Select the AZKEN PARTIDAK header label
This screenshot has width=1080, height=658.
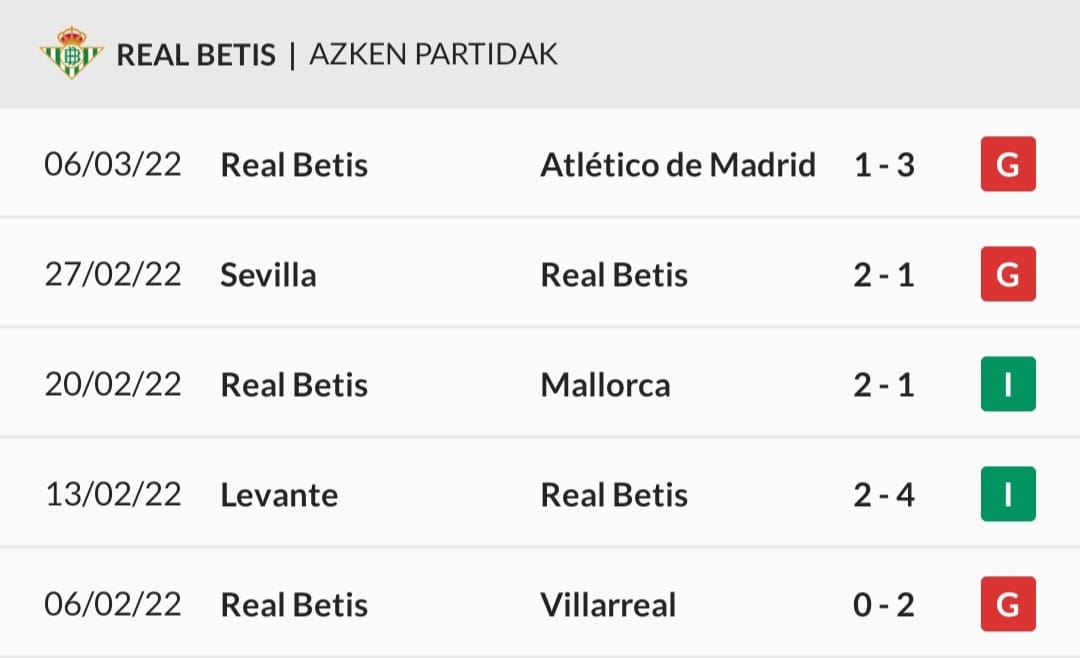[x=433, y=55]
